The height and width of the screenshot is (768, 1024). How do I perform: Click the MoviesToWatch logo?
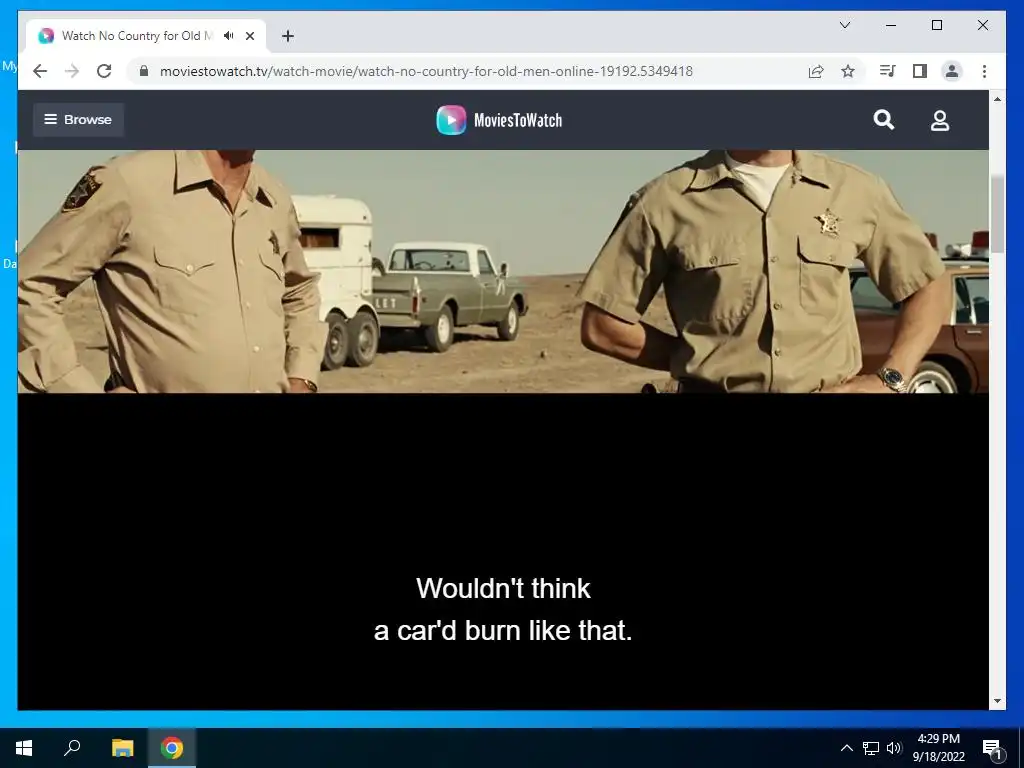500,120
